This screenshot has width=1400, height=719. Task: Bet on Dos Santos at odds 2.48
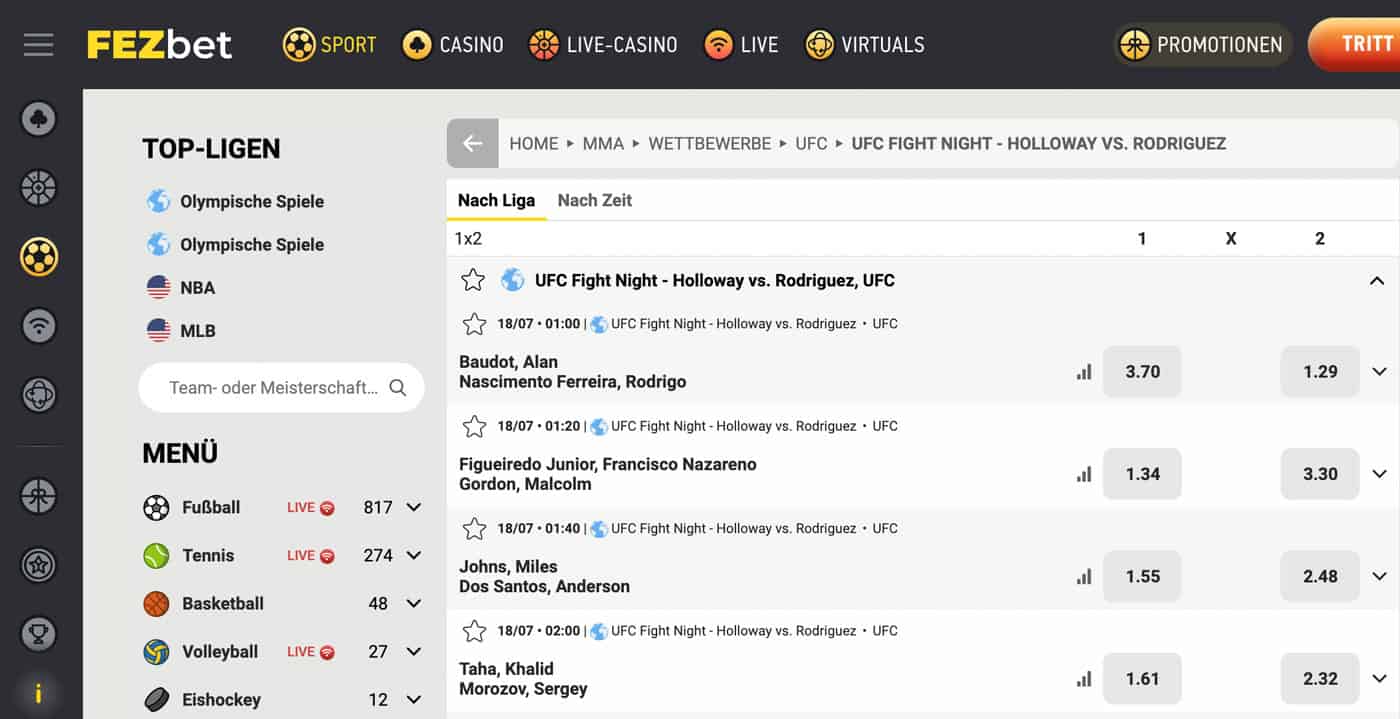1320,576
